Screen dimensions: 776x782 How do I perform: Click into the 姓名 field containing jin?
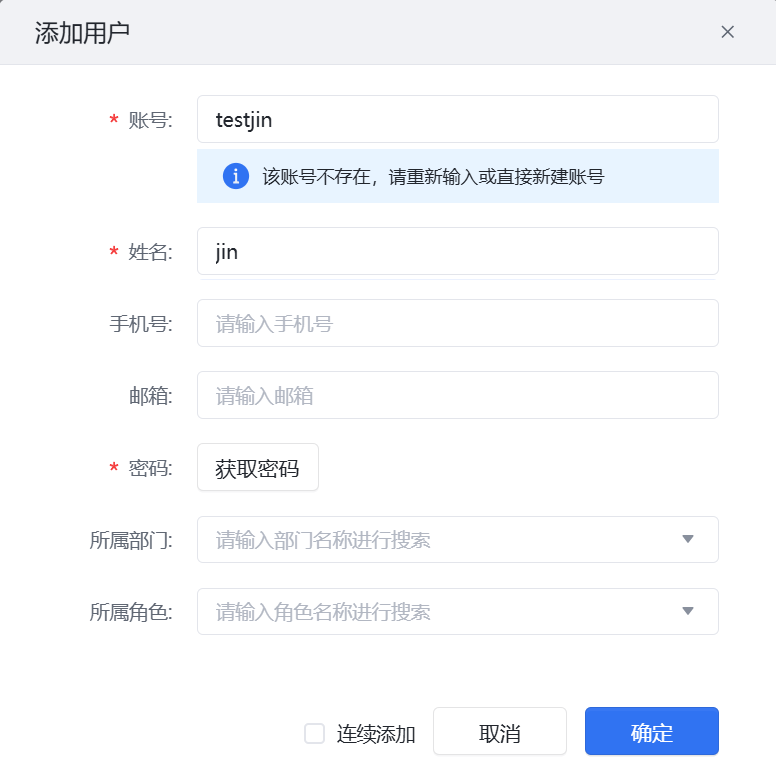[457, 252]
